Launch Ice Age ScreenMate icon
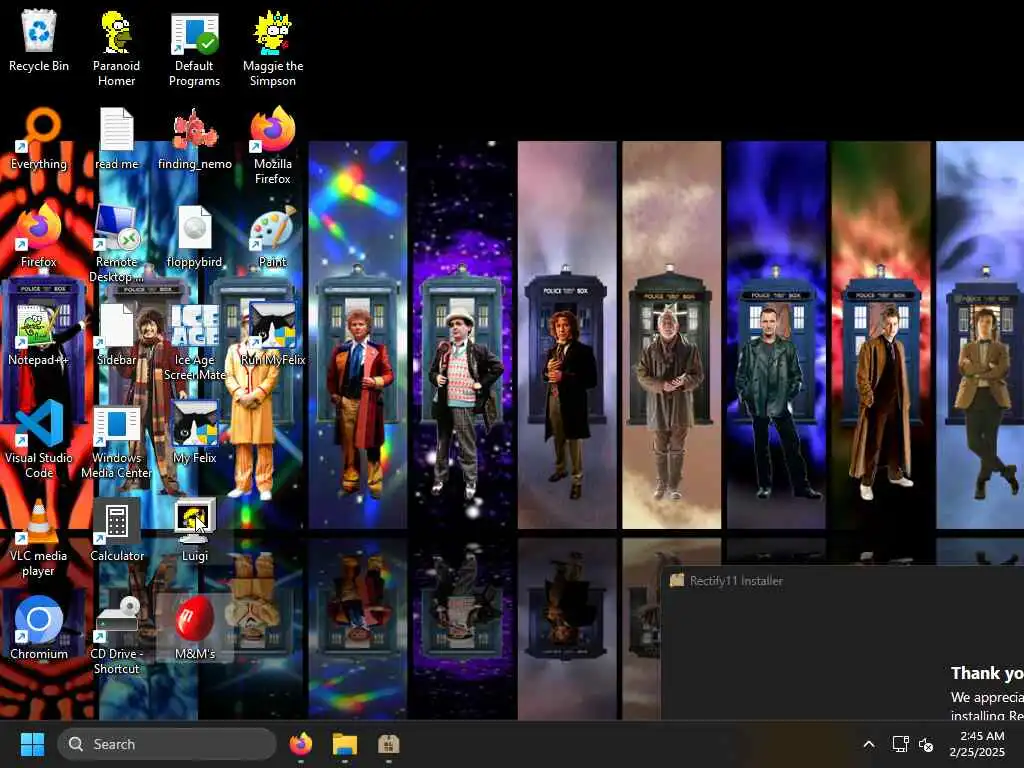 tap(195, 342)
